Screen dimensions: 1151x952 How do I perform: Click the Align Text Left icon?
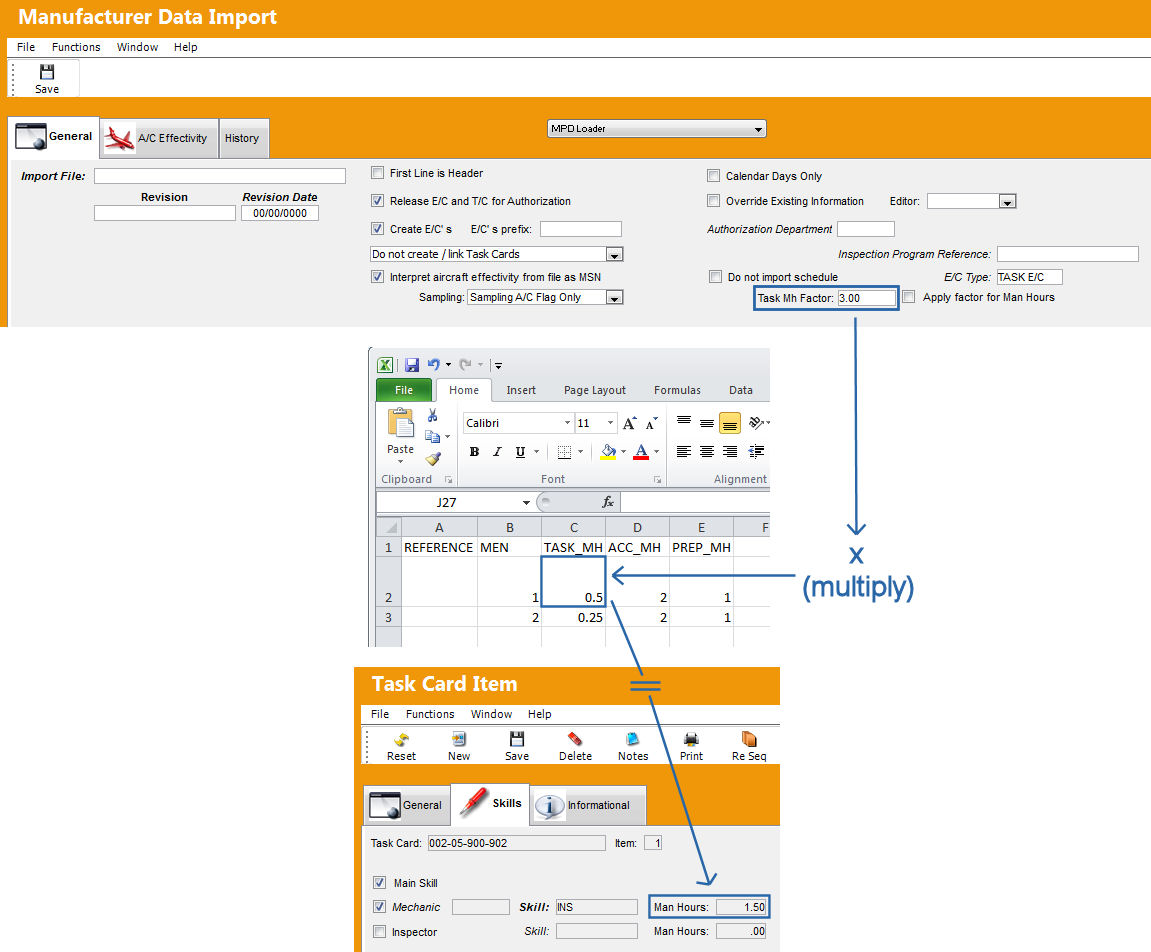[683, 451]
